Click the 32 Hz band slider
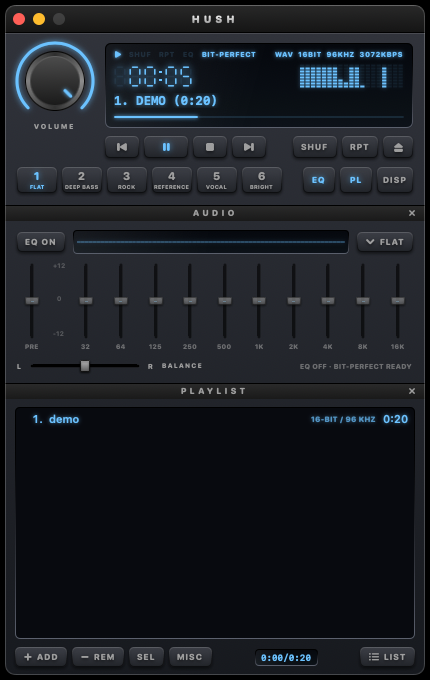Screen dimensions: 430x680 [x=86, y=301]
